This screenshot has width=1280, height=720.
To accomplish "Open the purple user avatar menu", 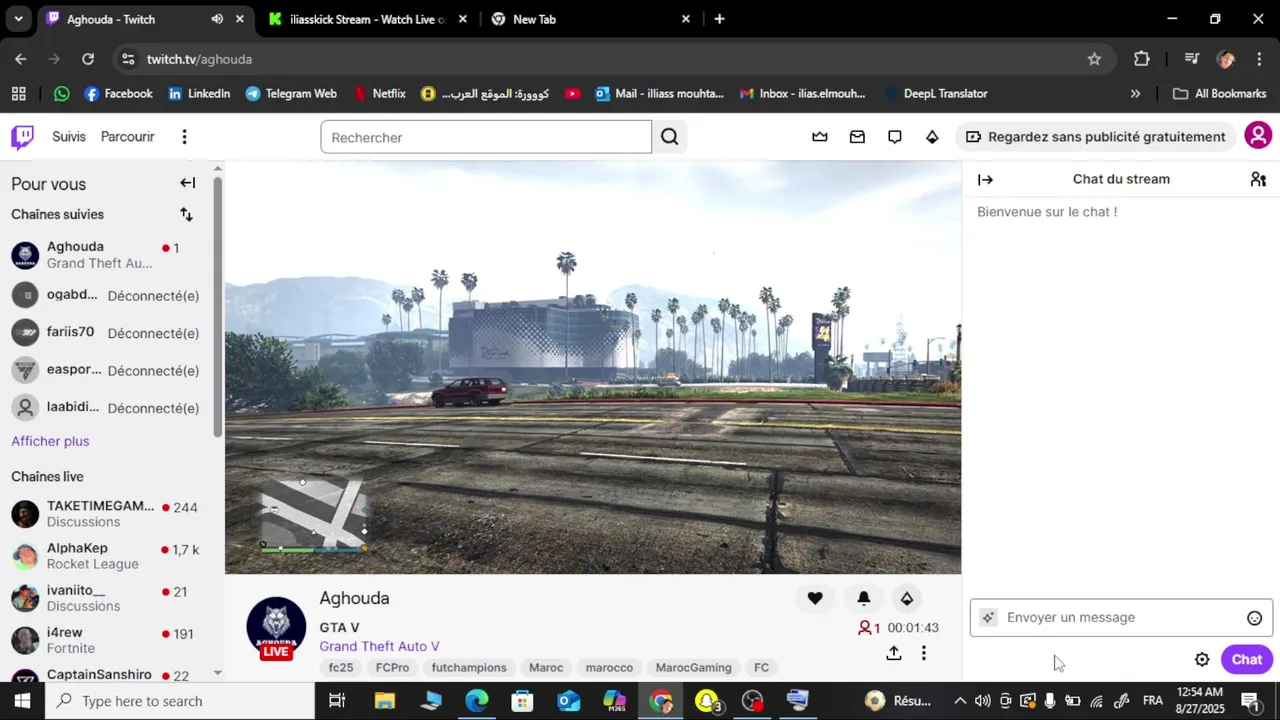I will tap(1258, 136).
